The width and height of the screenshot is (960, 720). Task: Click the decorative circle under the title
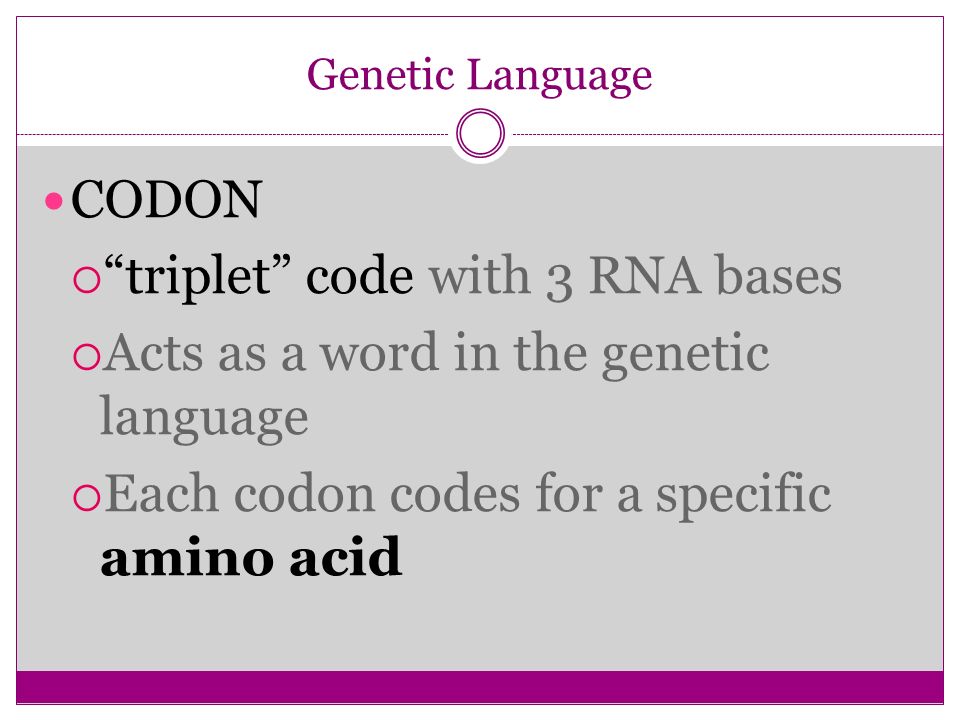pos(481,133)
